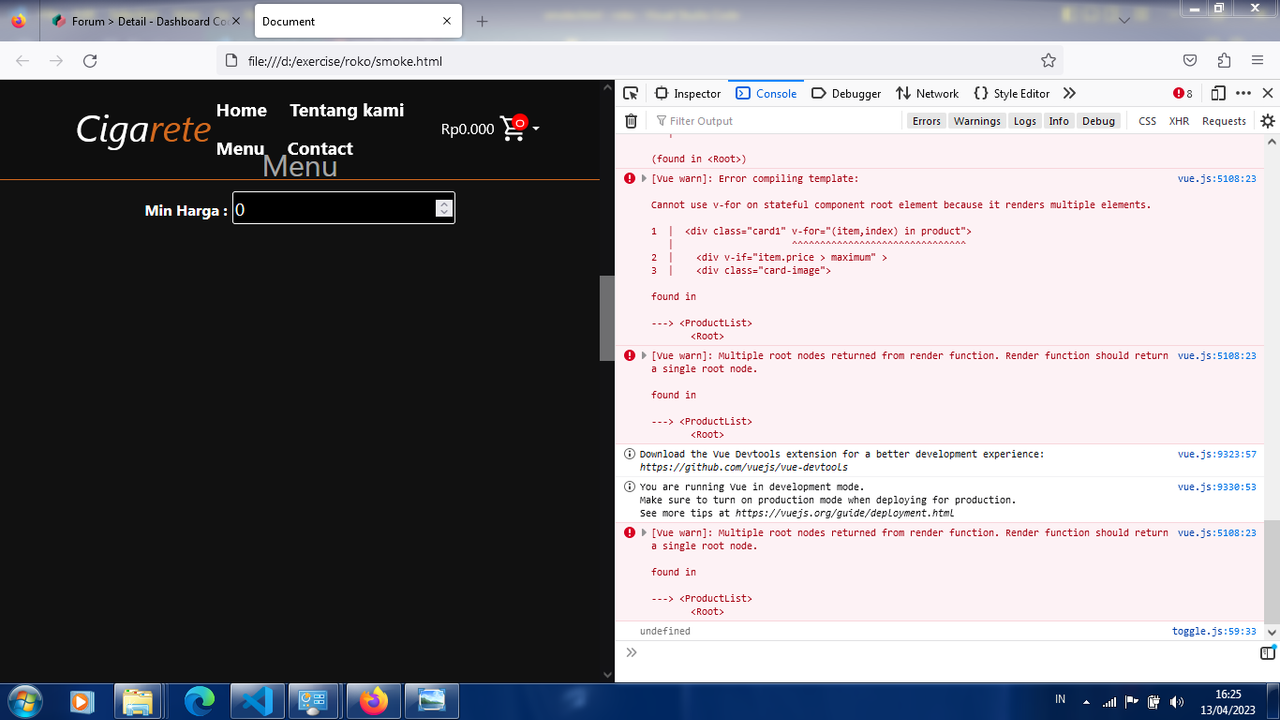Open Visual Studio Code from the taskbar
Viewport: 1280px width, 720px height.
(257, 701)
